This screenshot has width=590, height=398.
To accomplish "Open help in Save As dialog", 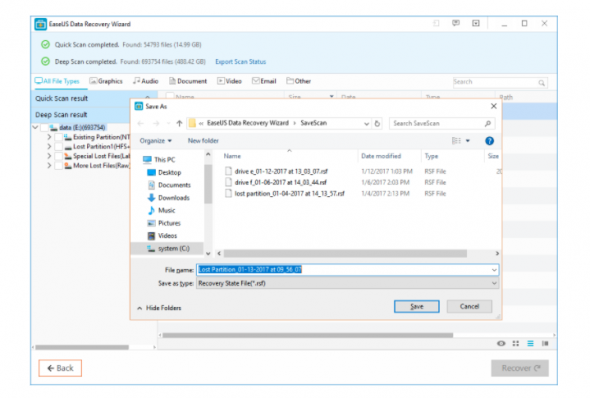I will [x=489, y=141].
